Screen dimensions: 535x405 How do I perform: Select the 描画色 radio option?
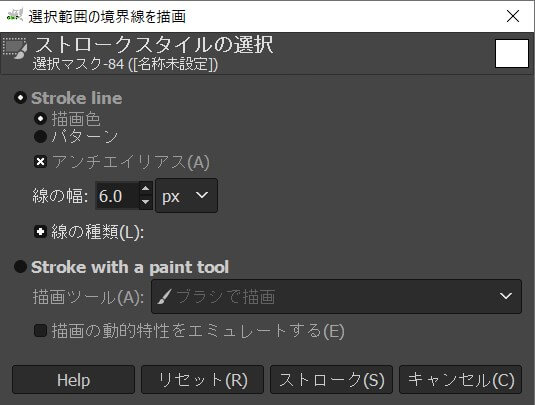(x=40, y=119)
